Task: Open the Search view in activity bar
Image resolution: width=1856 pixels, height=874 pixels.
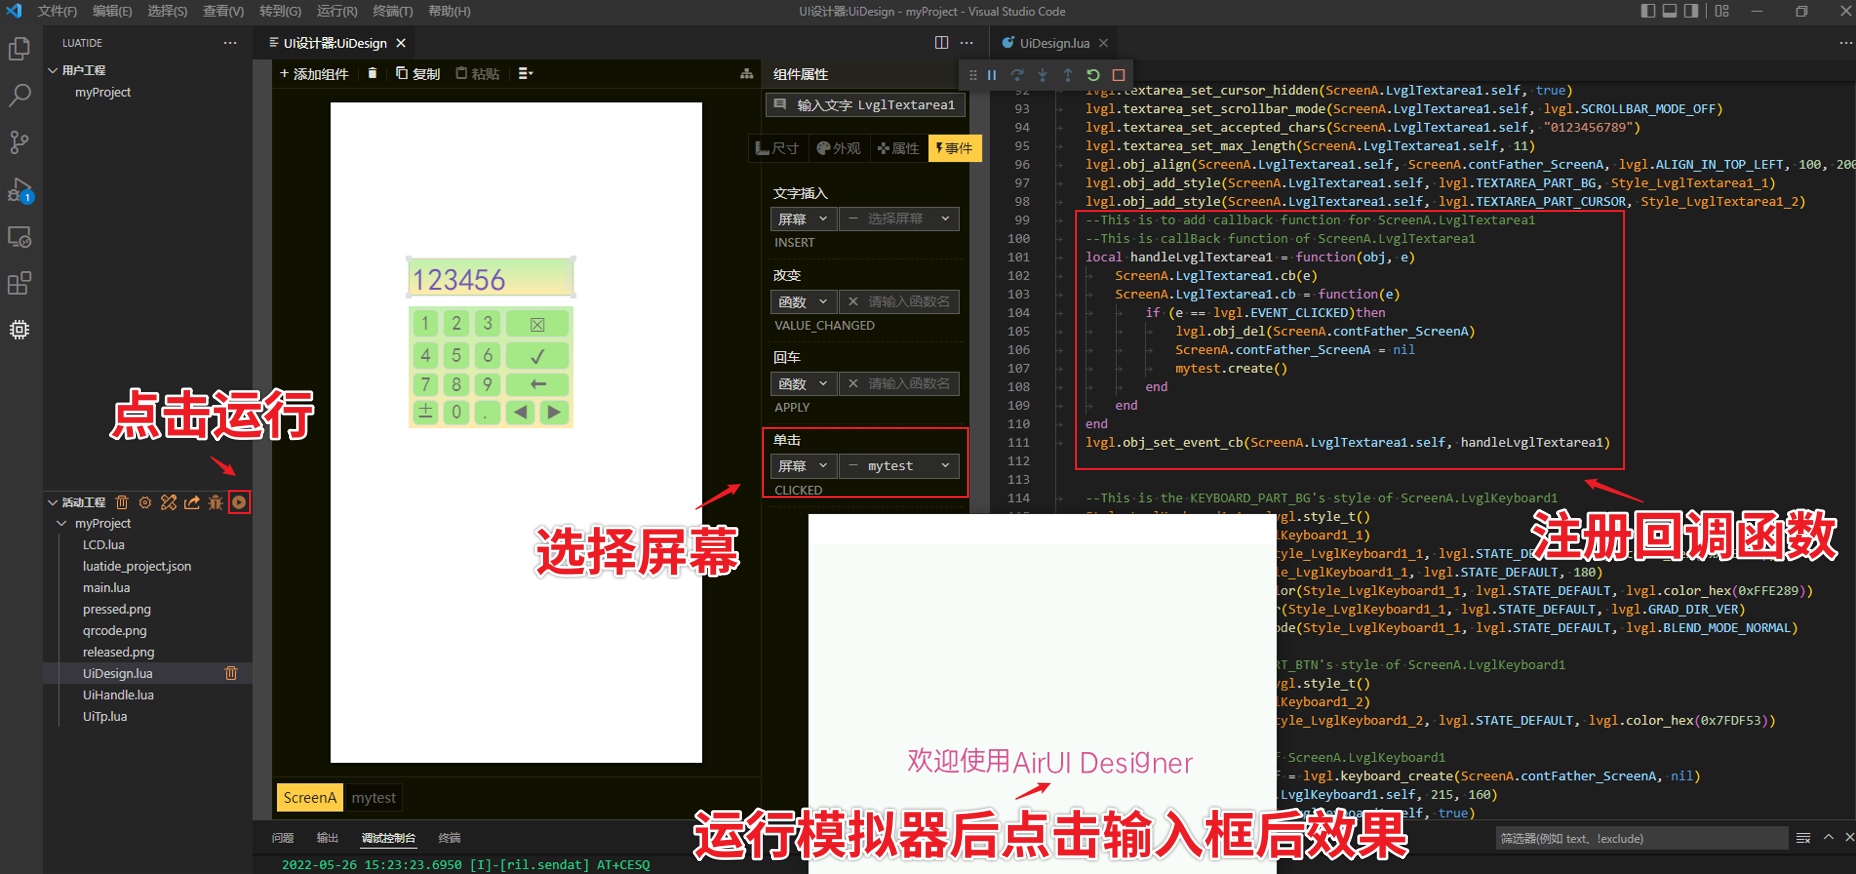Action: click(x=19, y=96)
